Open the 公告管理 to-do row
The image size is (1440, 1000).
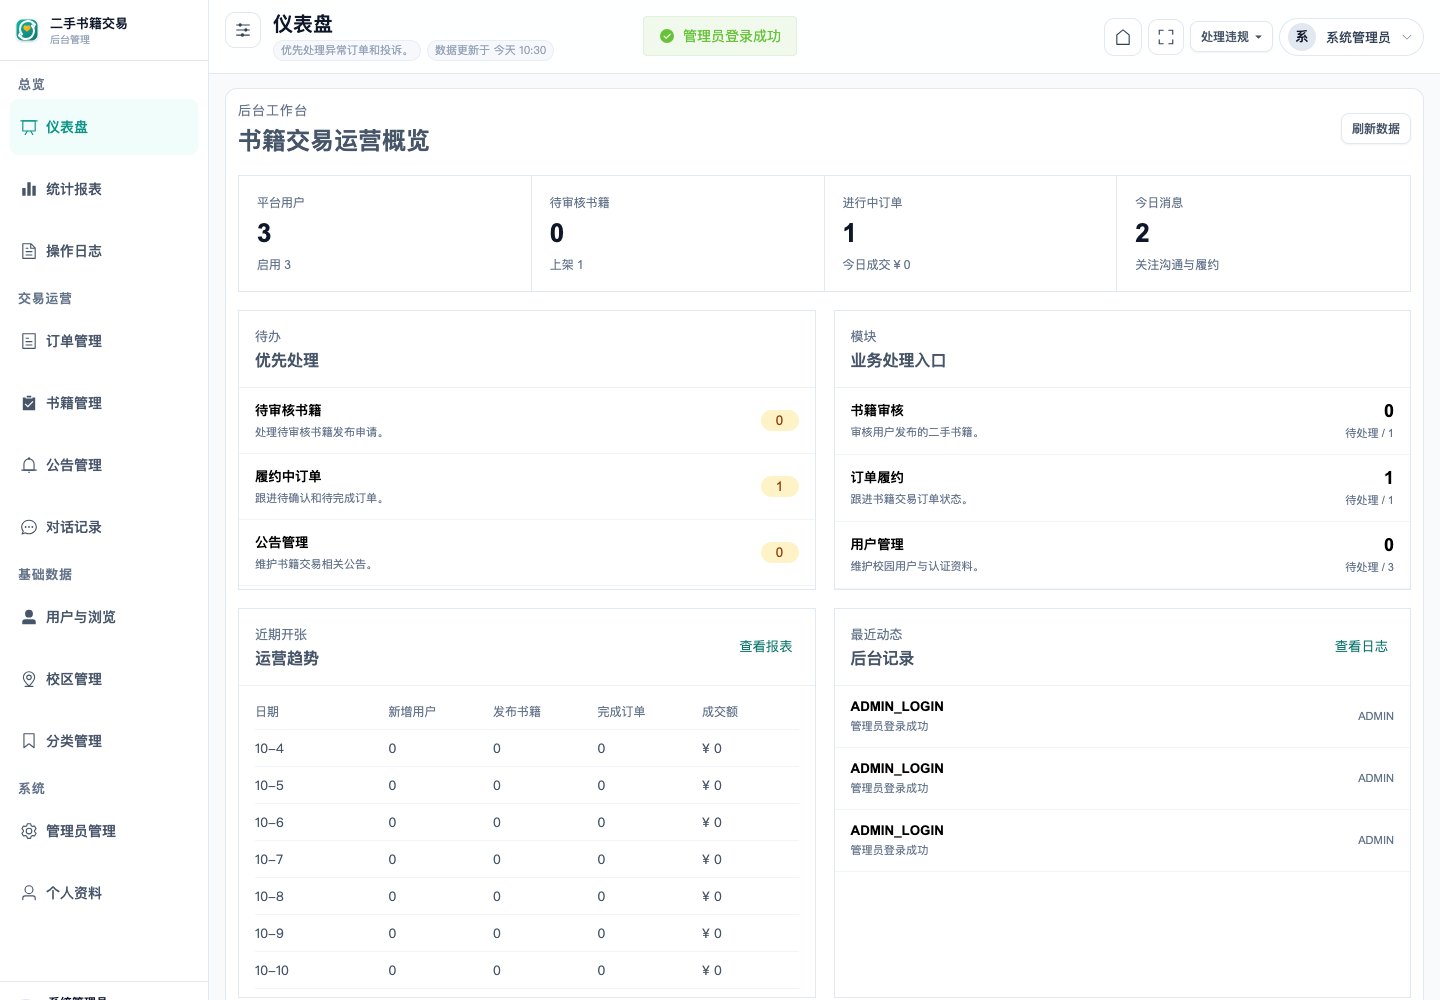tap(527, 553)
